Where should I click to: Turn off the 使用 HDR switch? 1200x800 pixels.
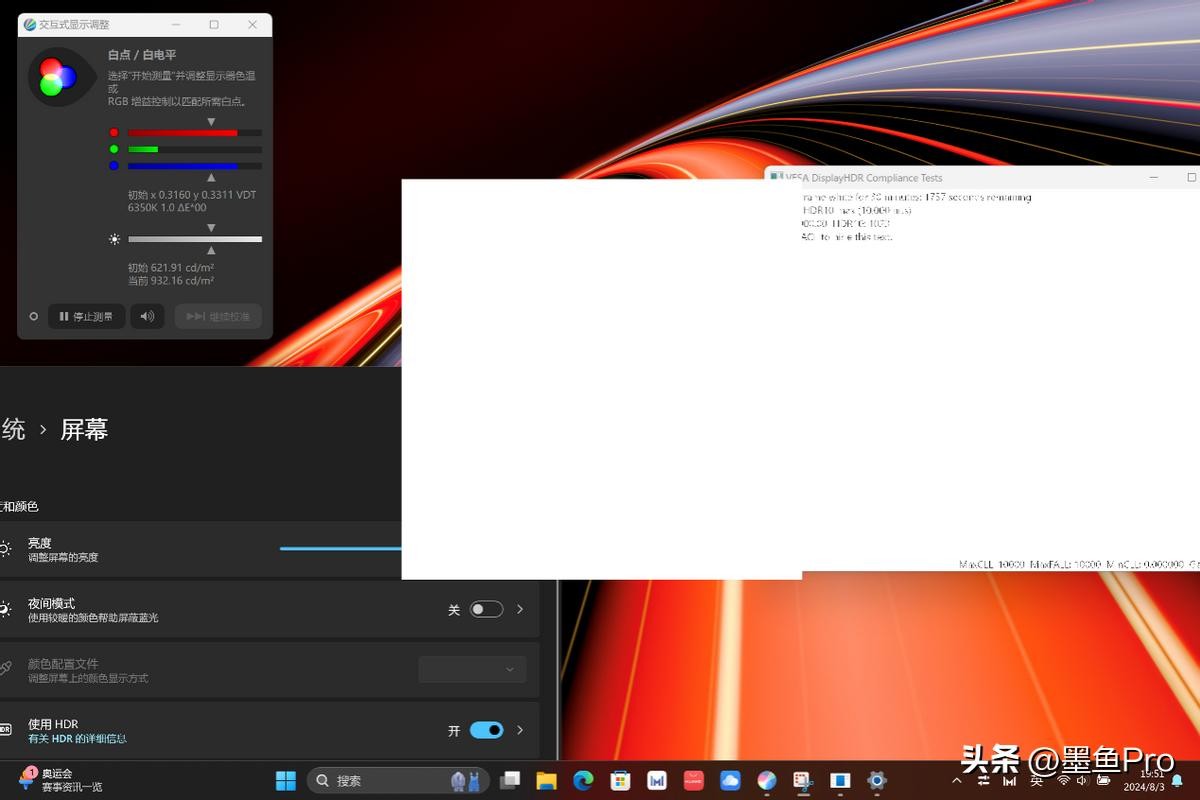(x=486, y=730)
